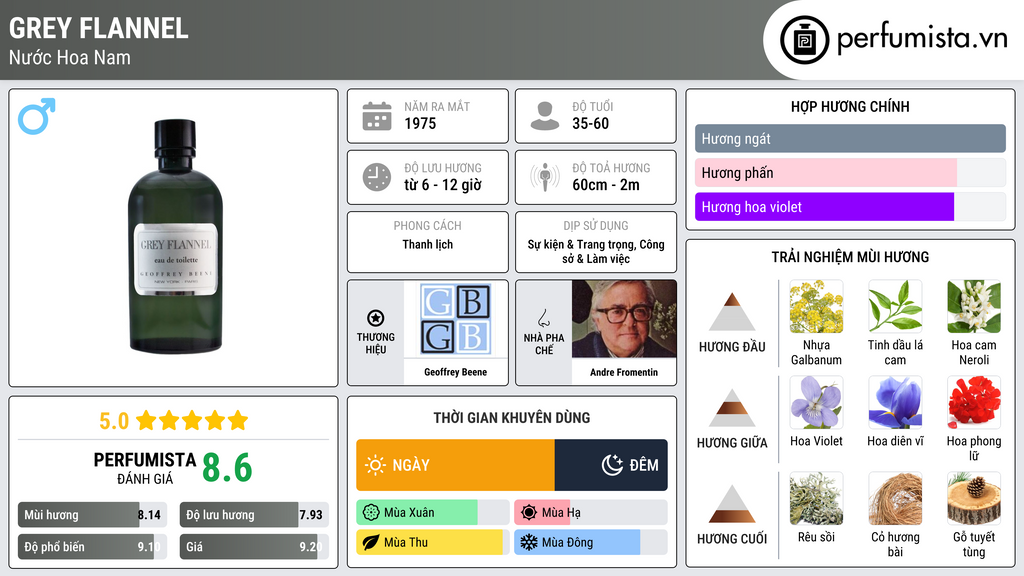Viewport: 1024px width, 576px height.
Task: Click the green Mùa Xuân season bar
Action: (432, 513)
